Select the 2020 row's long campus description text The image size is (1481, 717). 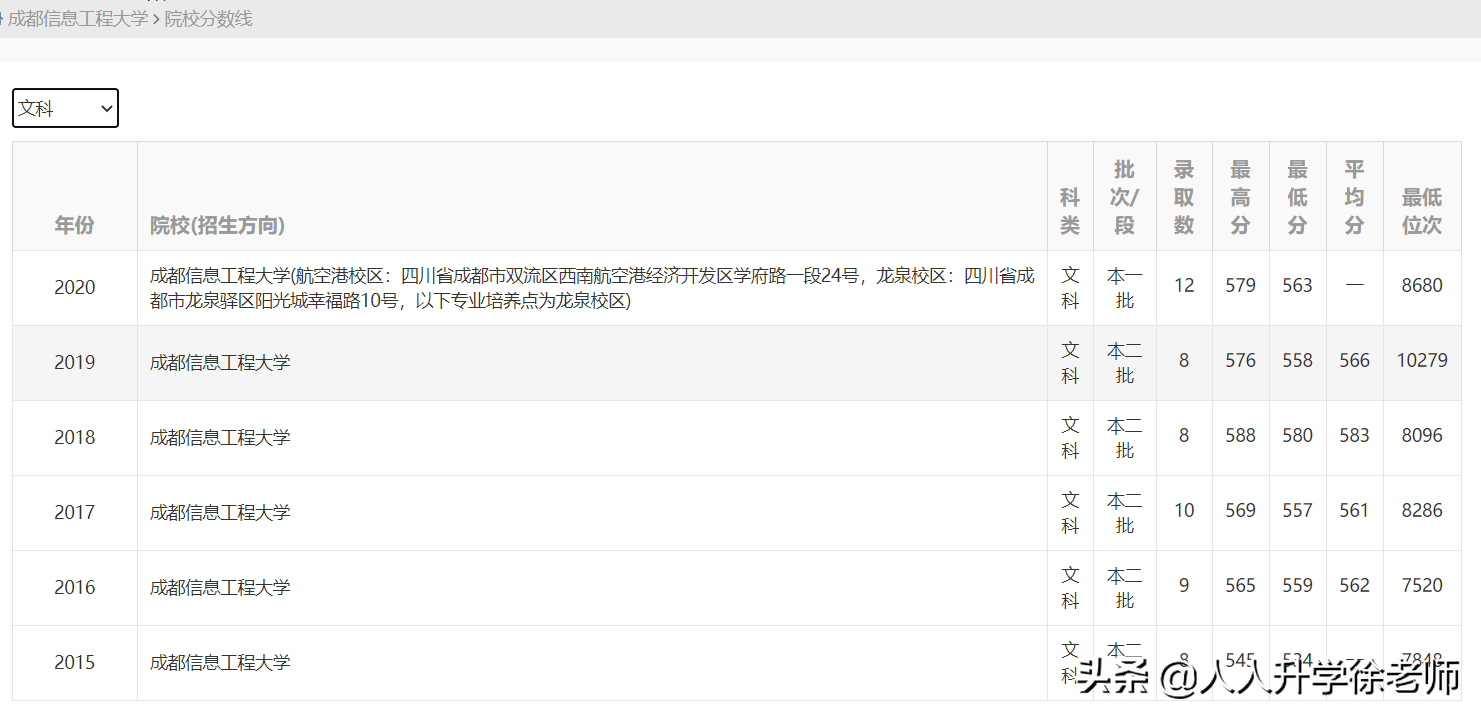point(592,288)
